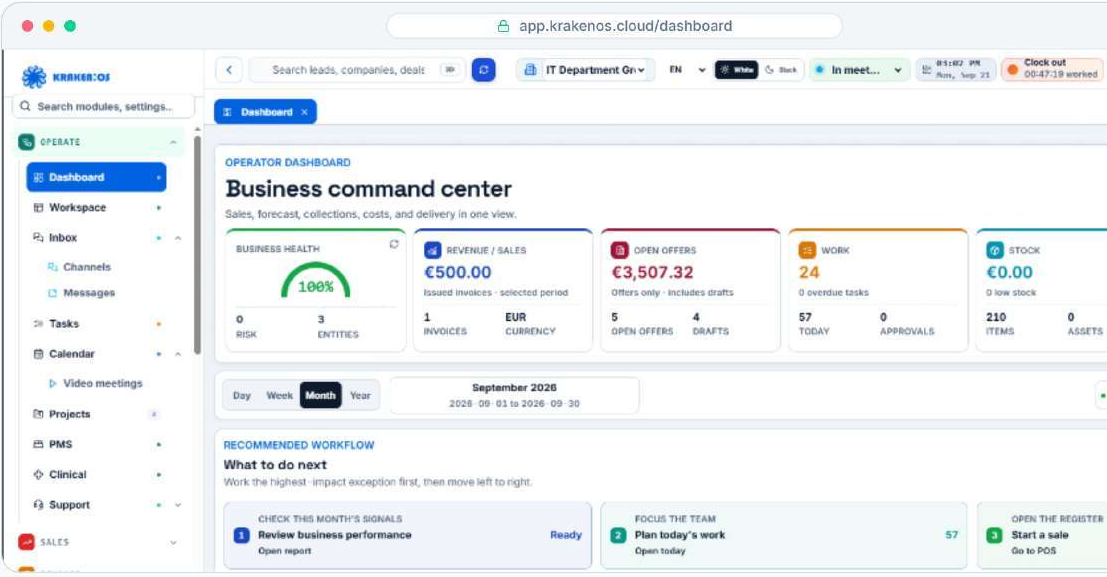Screen dimensions: 1107x577
Task: Click the Search modules, settings field
Action: [x=104, y=107]
